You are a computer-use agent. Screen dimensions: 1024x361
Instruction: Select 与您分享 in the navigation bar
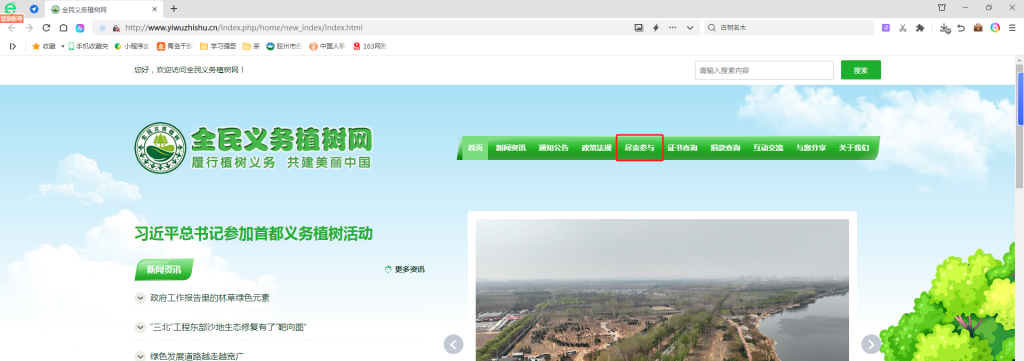click(810, 148)
